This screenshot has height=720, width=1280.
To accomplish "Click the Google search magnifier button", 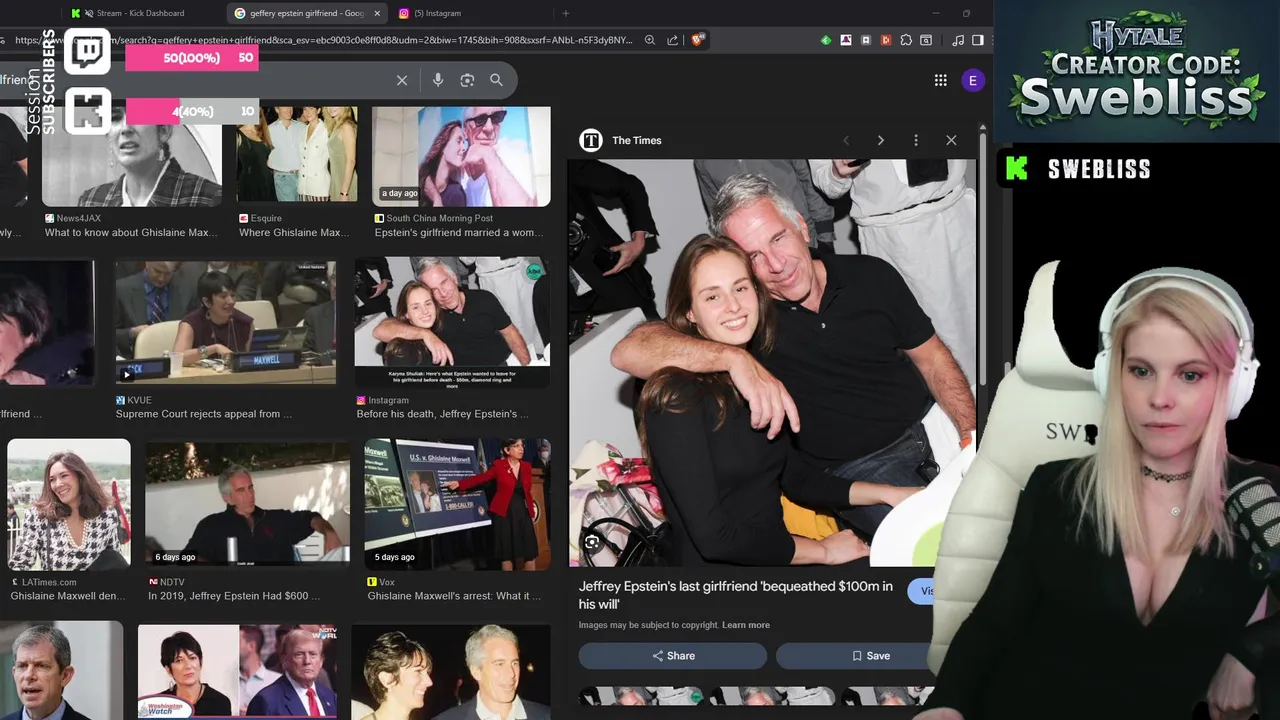I will (x=496, y=80).
